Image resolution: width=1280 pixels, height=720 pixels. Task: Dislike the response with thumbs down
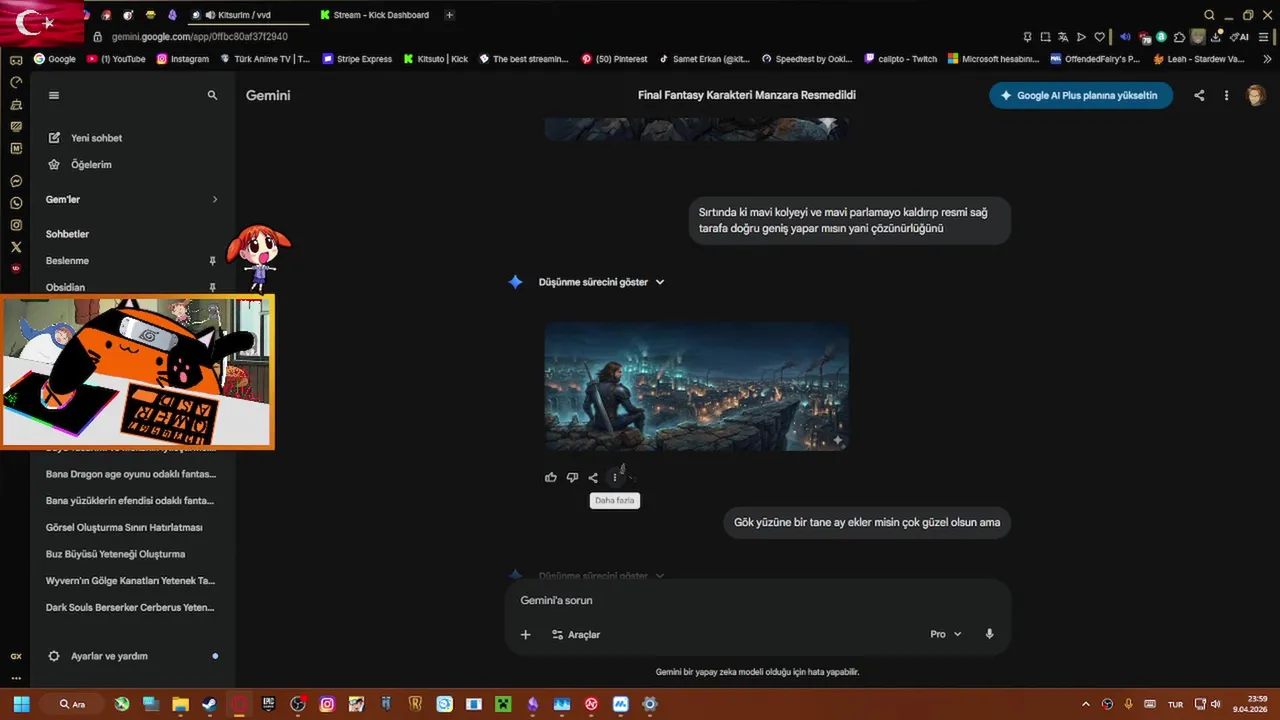(x=572, y=478)
